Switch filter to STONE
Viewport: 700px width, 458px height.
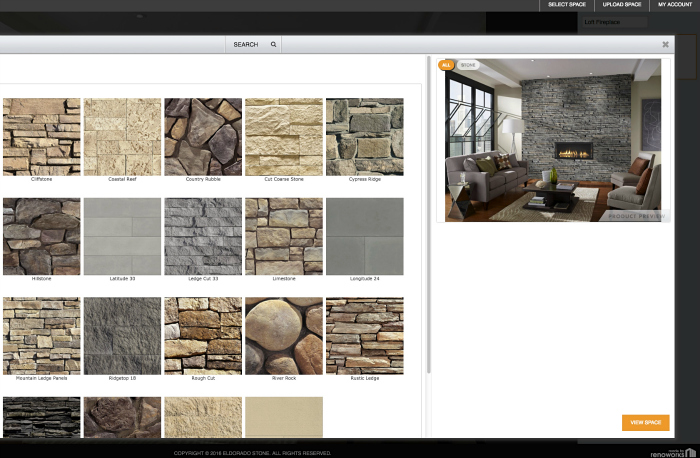coord(468,65)
